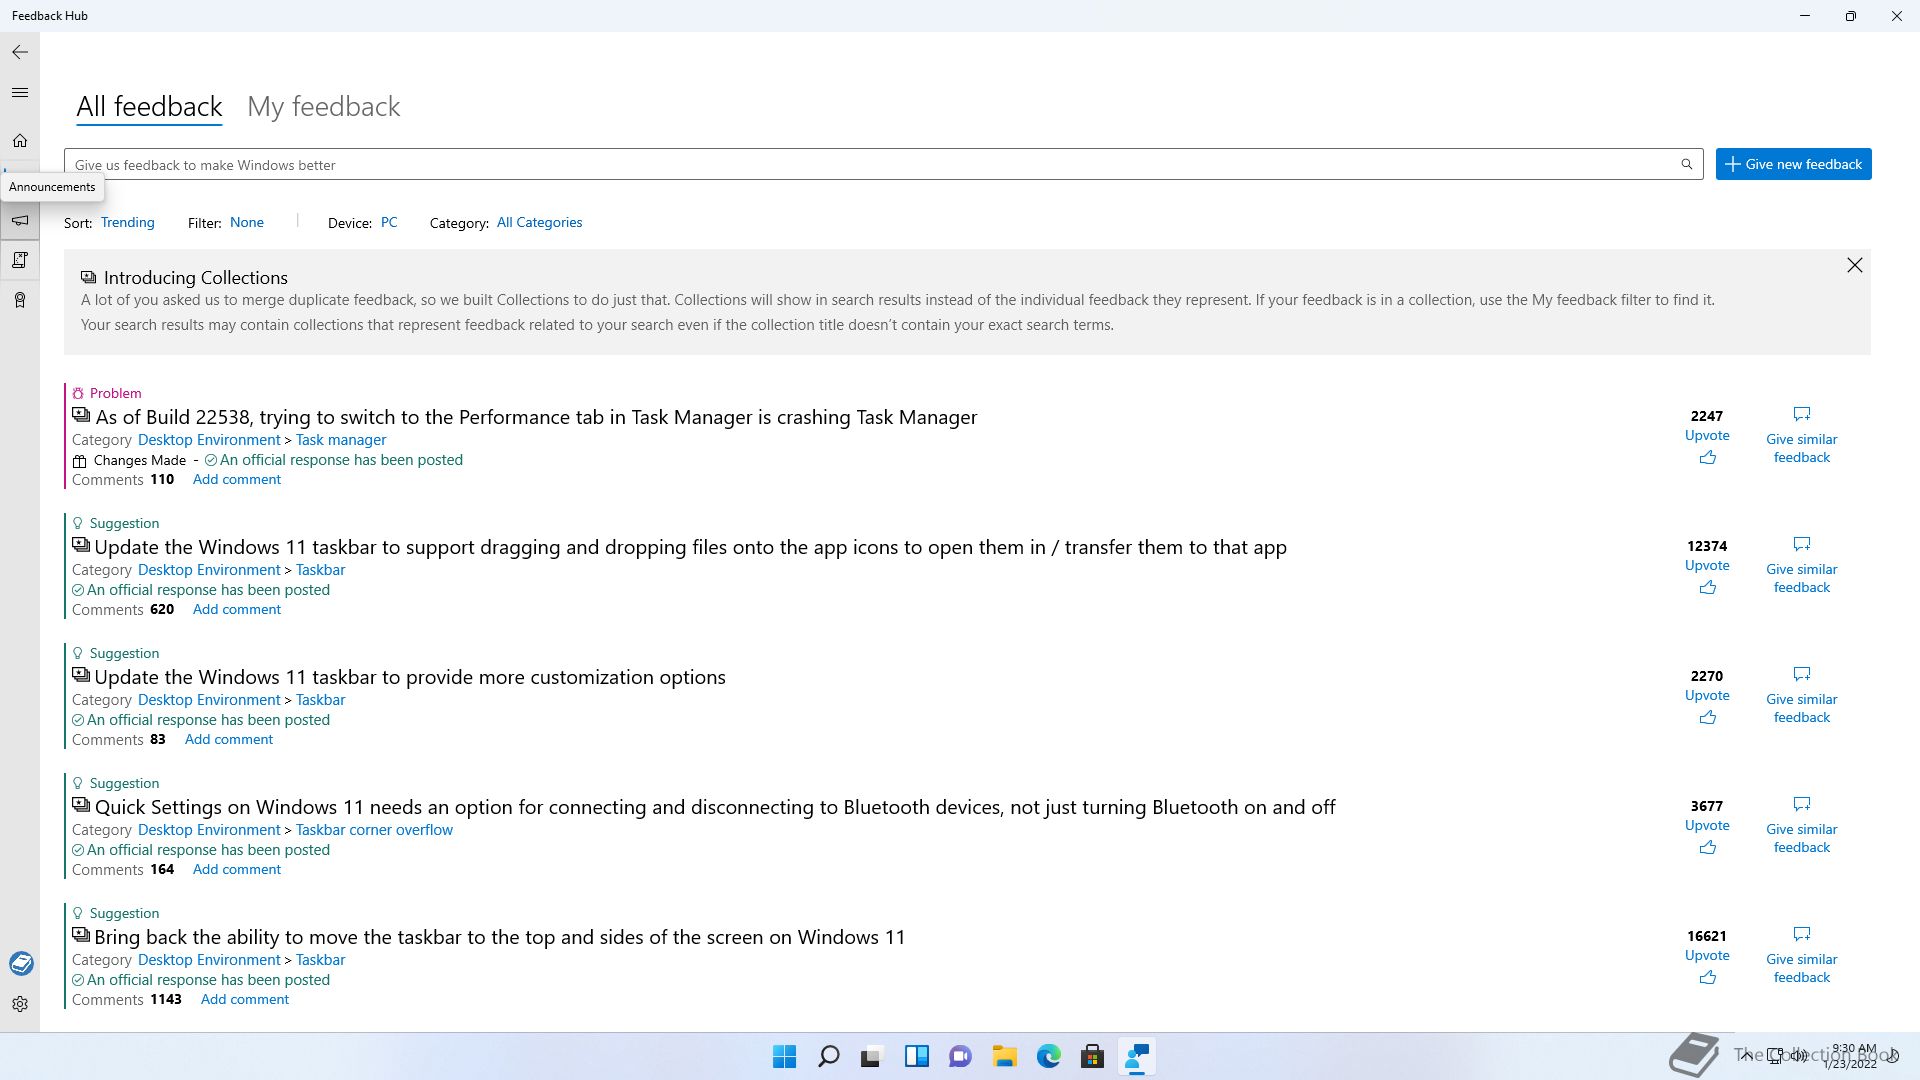This screenshot has height=1080, width=1920.
Task: Open the move taskbar to top suggestion
Action: point(499,937)
